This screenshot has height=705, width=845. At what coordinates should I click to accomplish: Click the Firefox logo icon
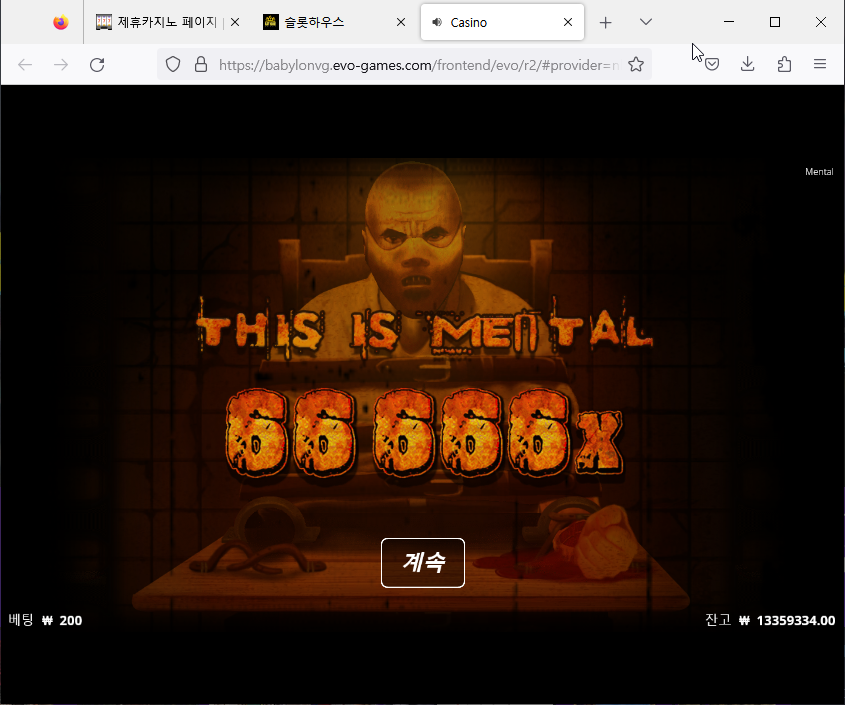coord(61,22)
